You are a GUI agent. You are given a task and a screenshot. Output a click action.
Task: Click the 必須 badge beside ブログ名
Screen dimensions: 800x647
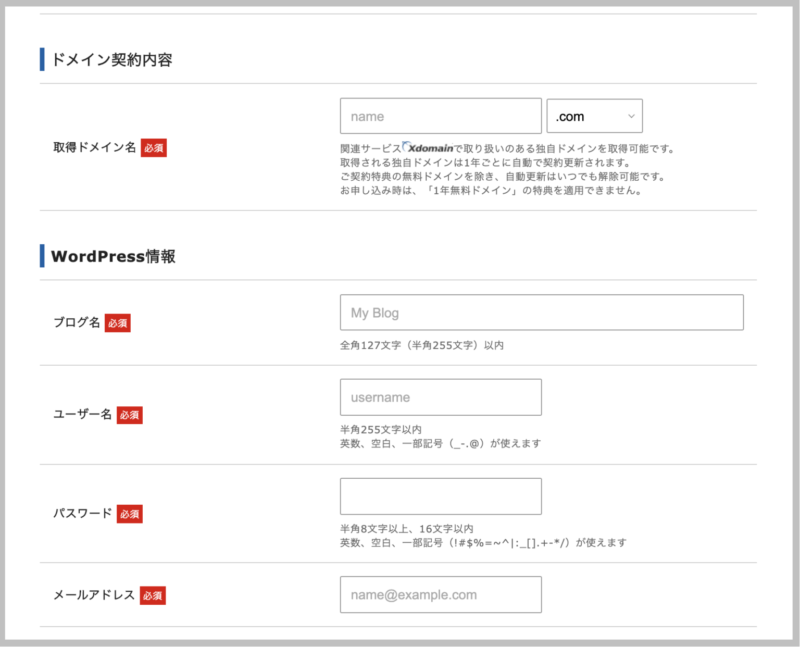click(117, 323)
